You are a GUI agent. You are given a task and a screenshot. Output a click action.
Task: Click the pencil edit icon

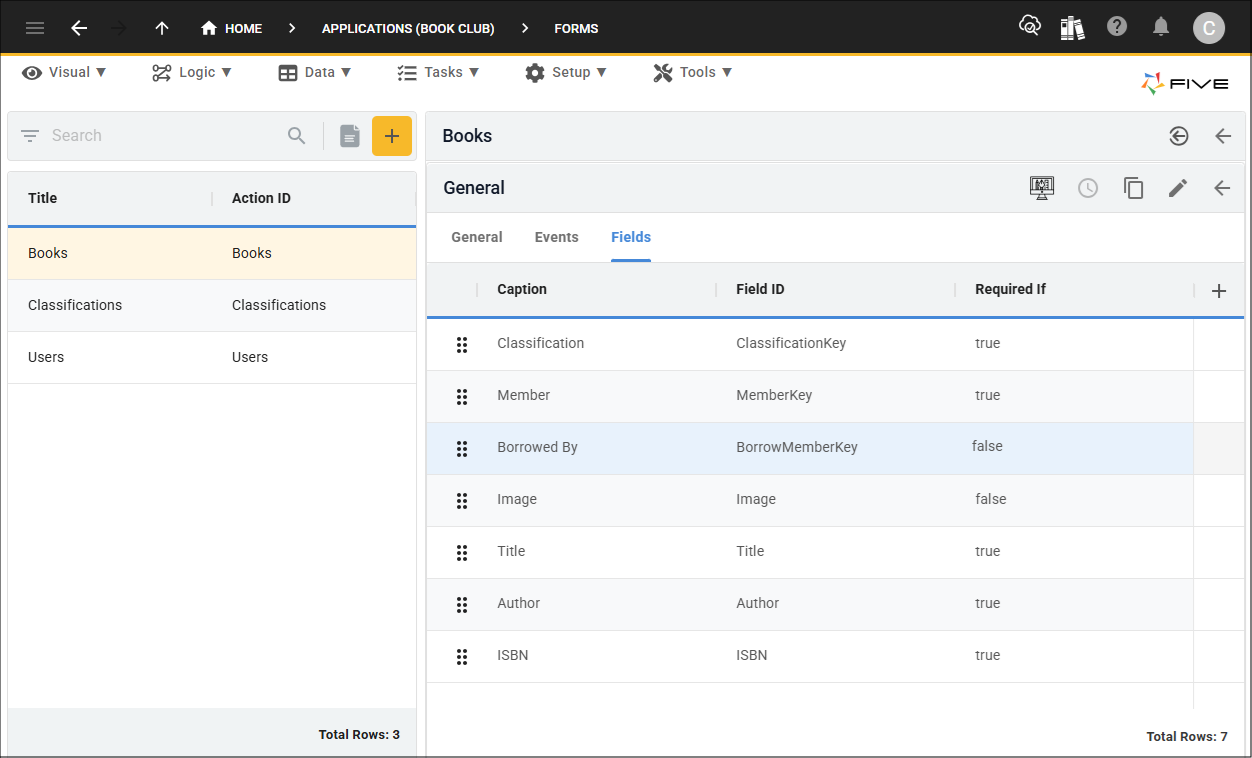(1178, 188)
